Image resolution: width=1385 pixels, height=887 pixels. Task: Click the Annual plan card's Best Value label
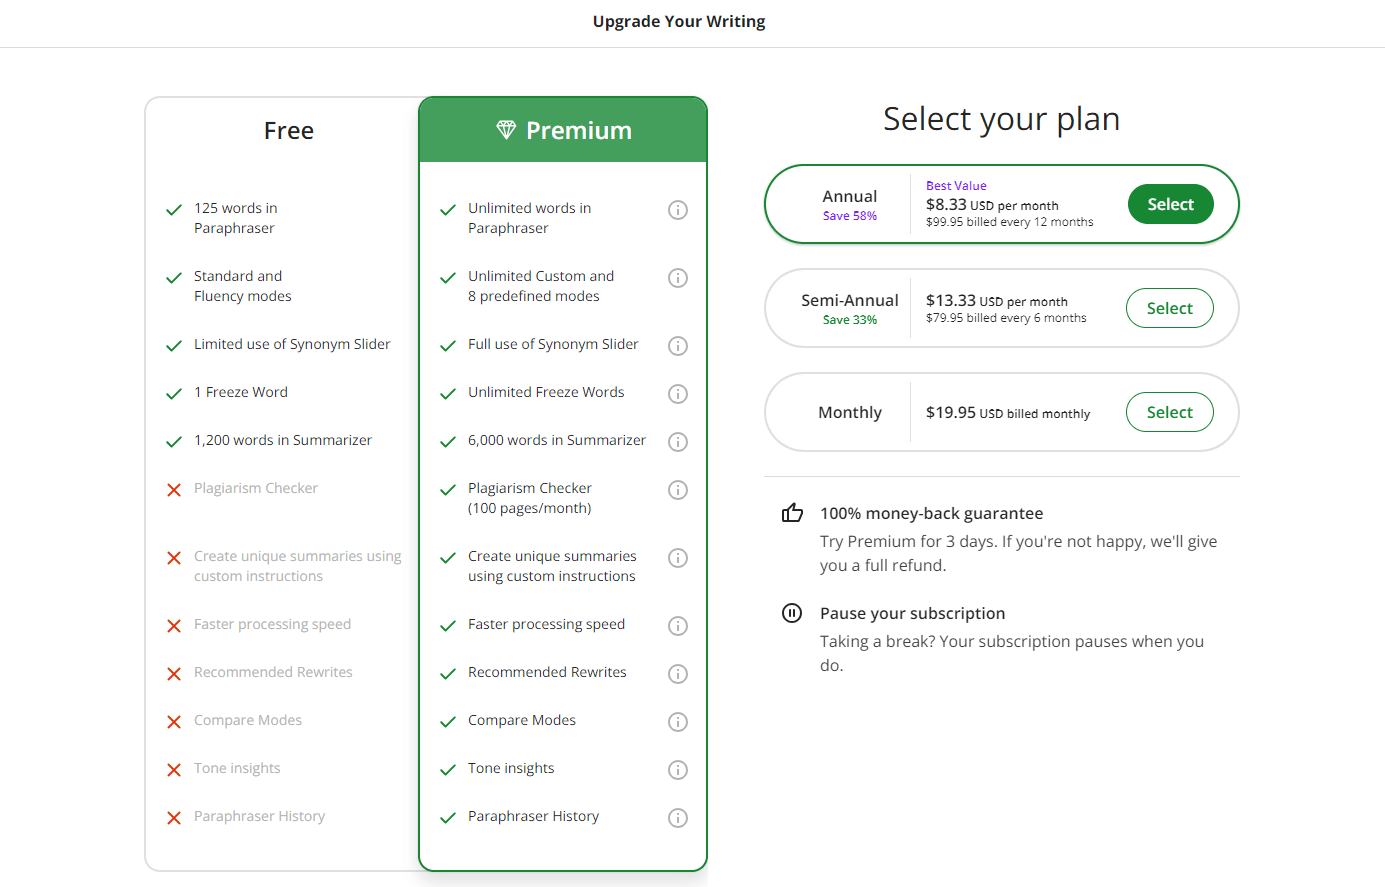[956, 186]
